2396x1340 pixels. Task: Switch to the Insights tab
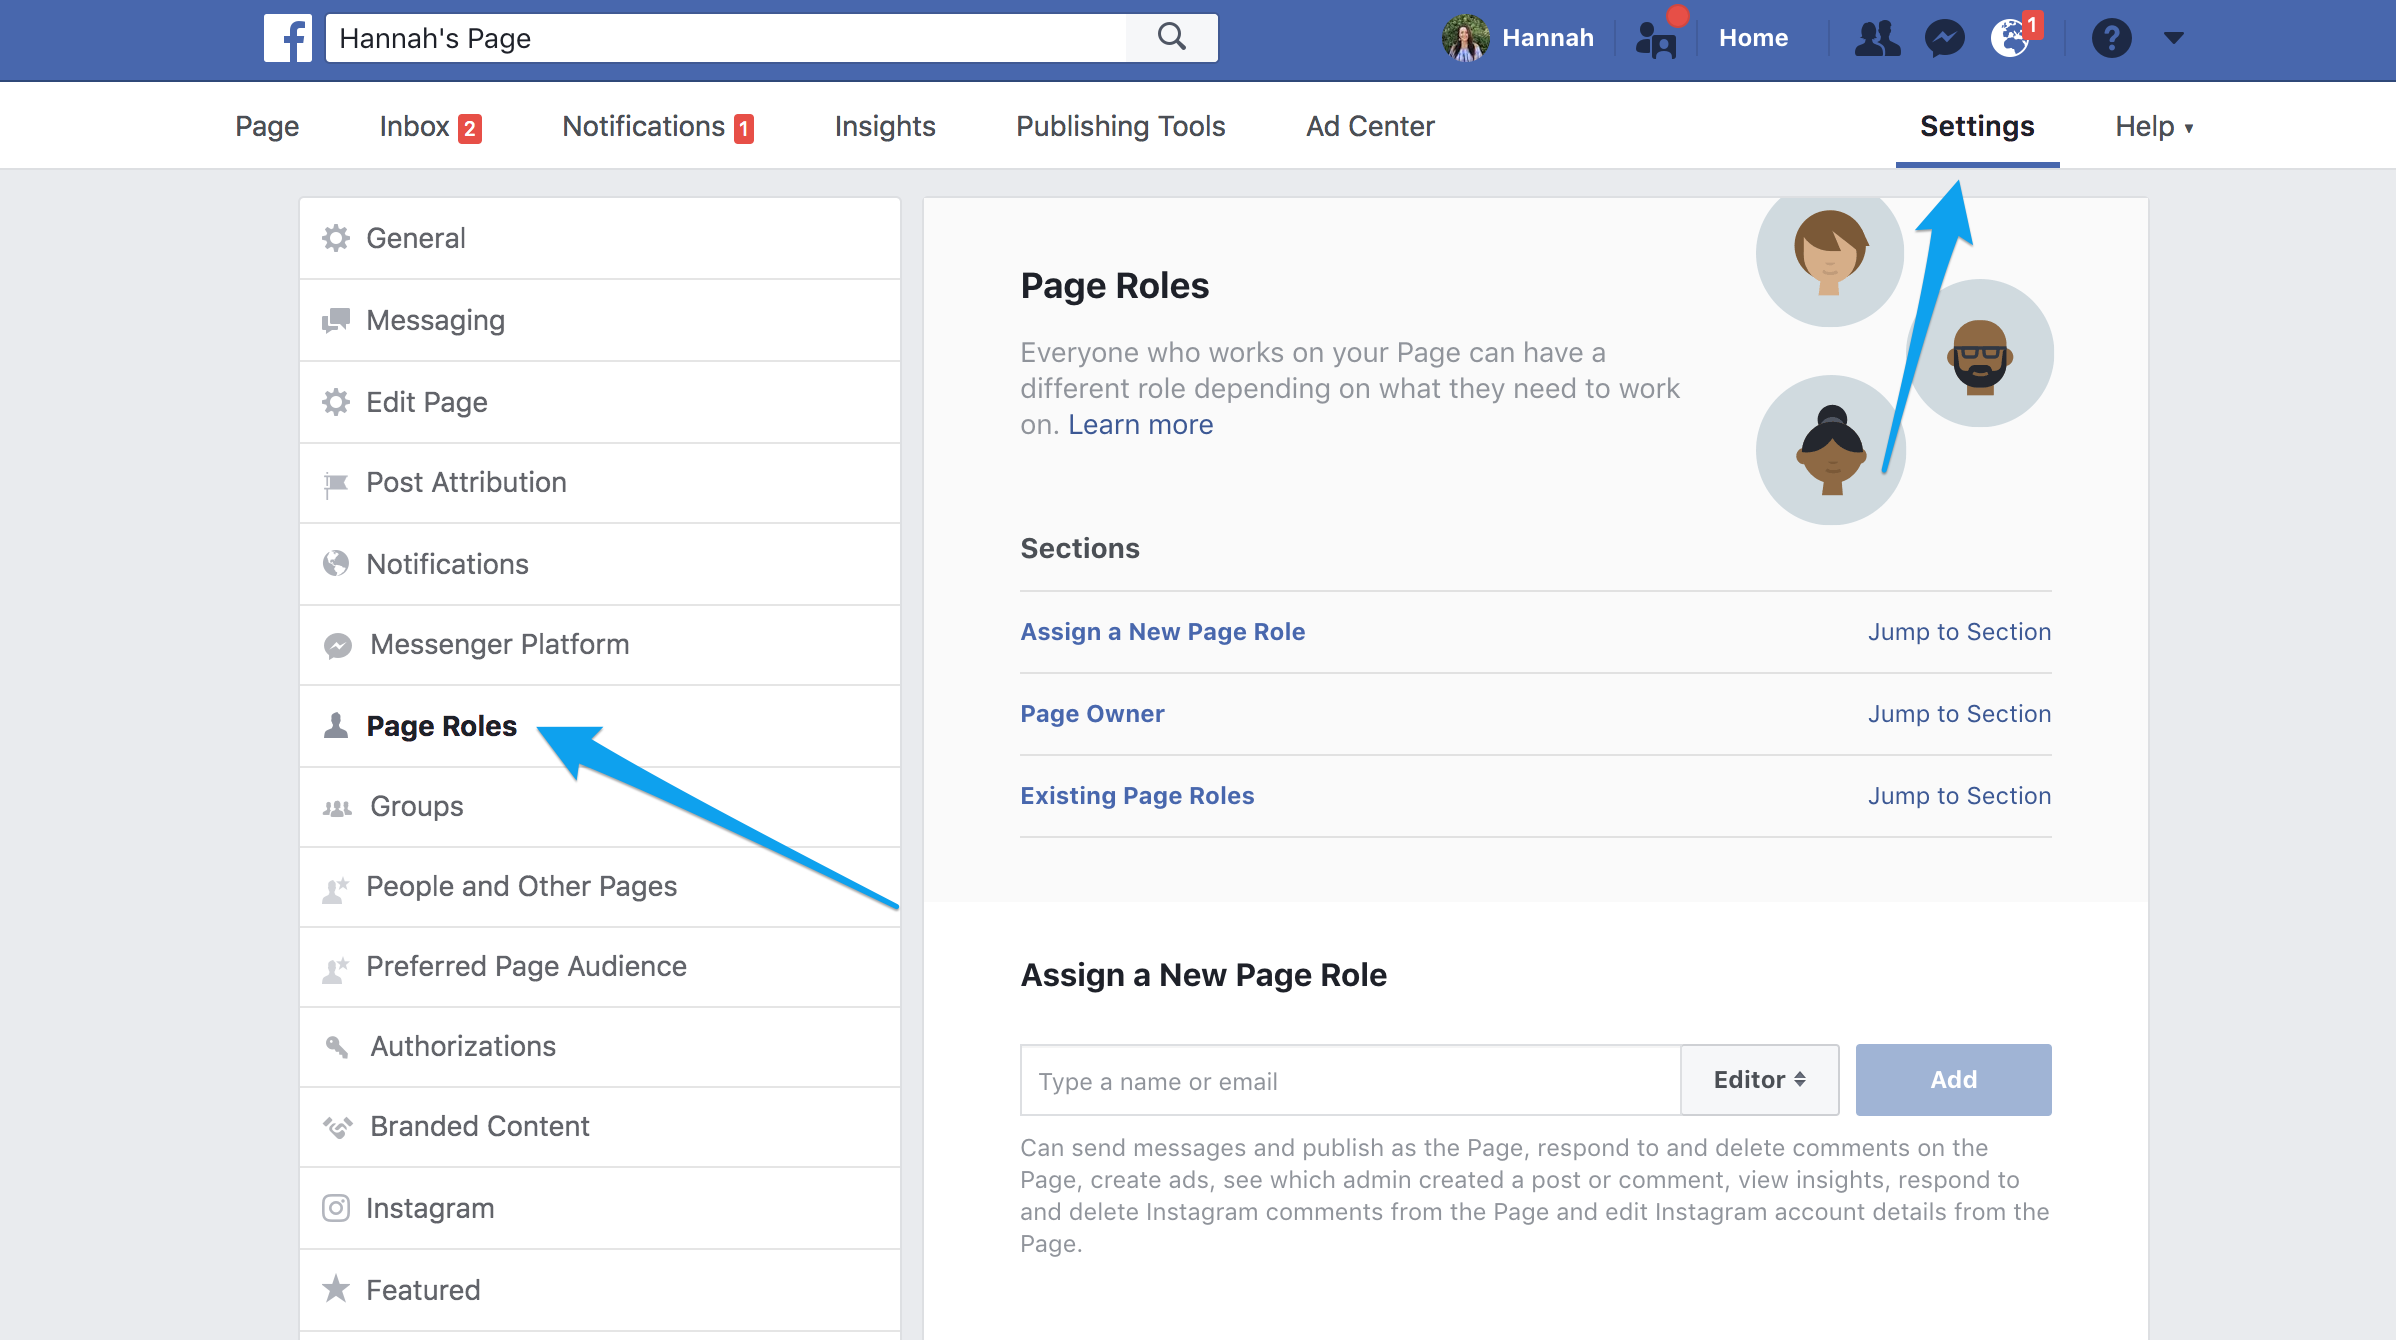point(885,126)
